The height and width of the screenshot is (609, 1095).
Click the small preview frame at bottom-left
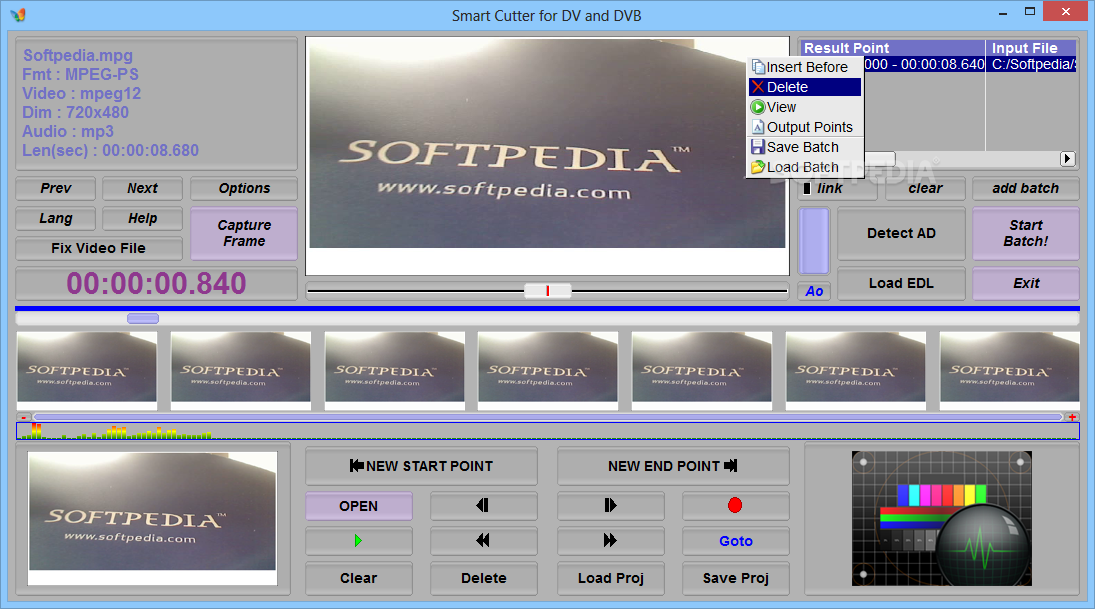coord(152,518)
